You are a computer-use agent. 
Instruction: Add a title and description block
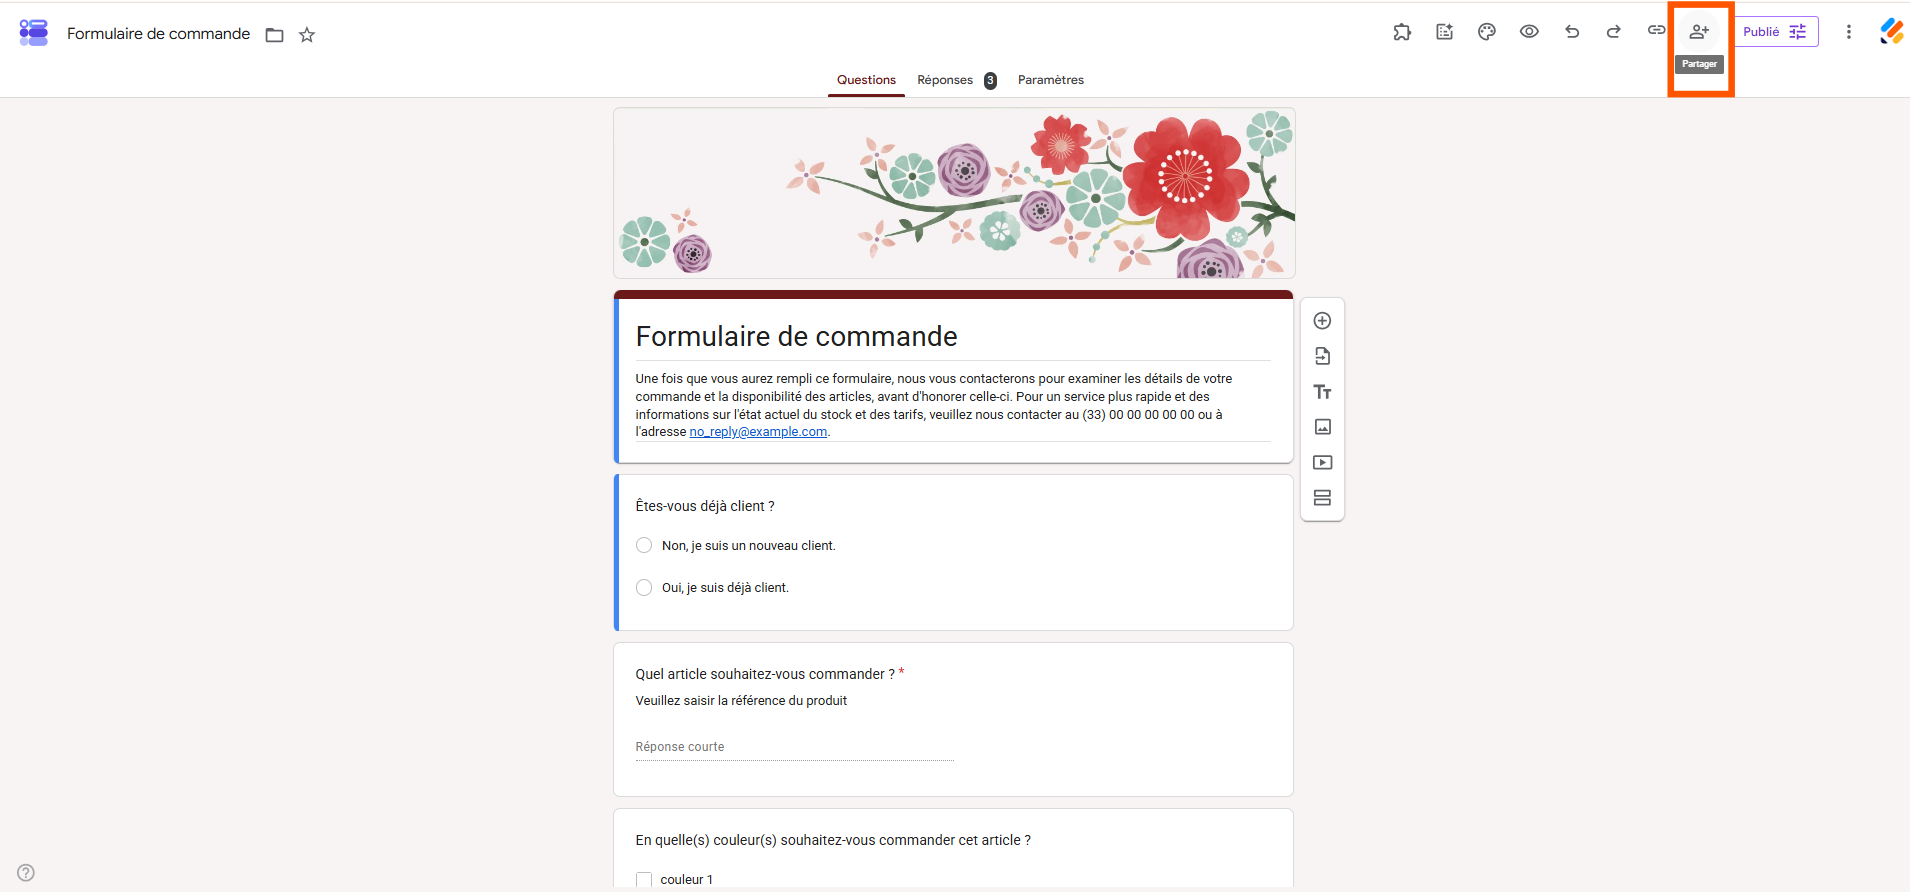[x=1322, y=392]
